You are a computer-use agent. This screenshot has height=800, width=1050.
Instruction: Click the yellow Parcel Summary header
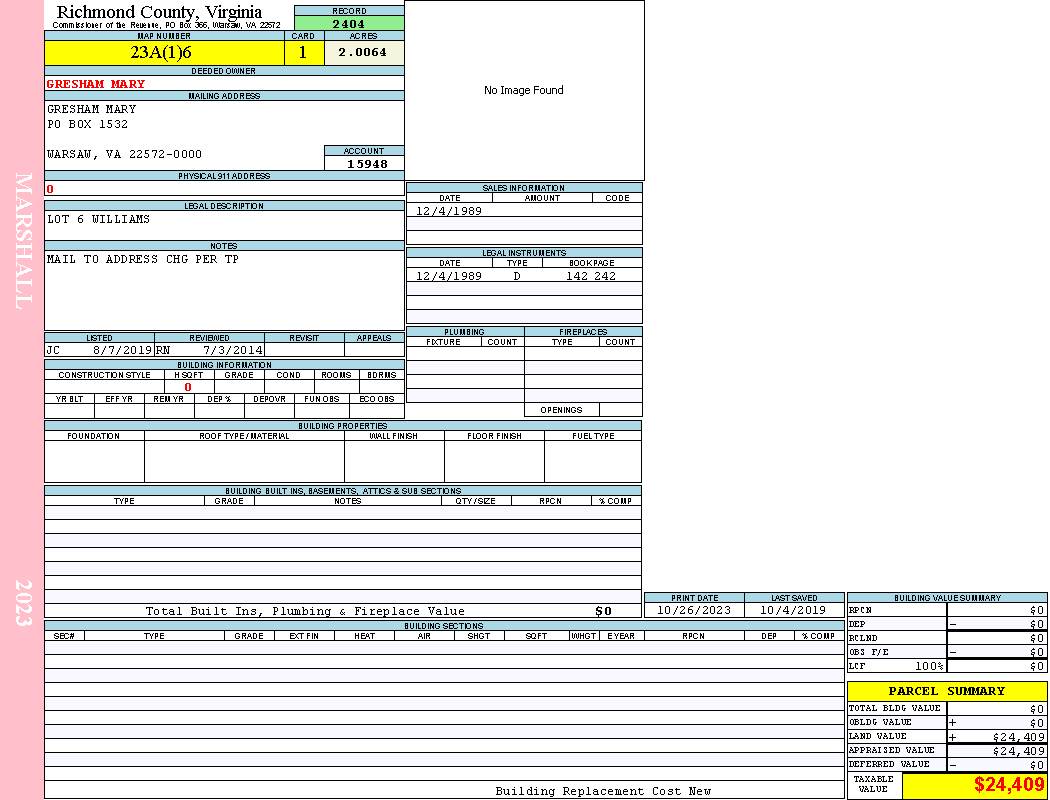[946, 691]
